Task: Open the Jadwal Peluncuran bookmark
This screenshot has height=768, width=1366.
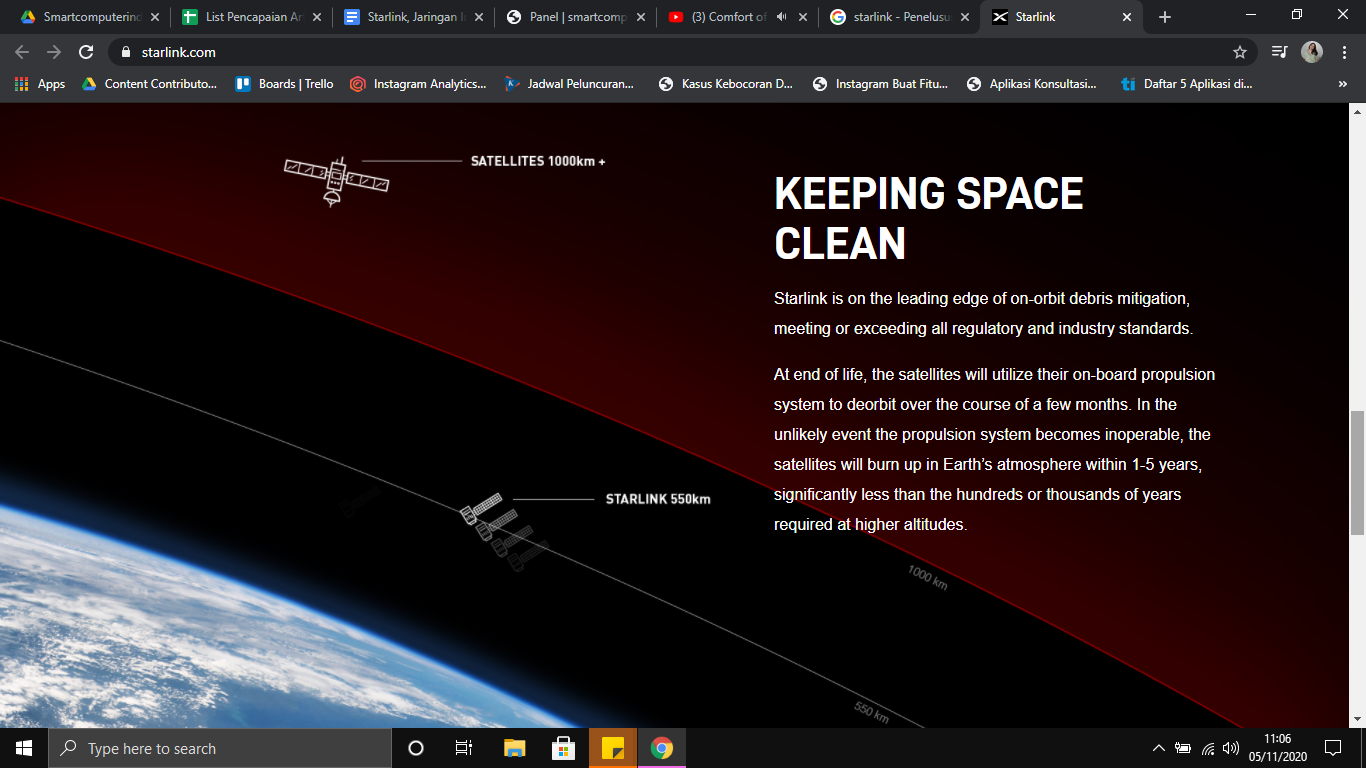Action: coord(570,84)
